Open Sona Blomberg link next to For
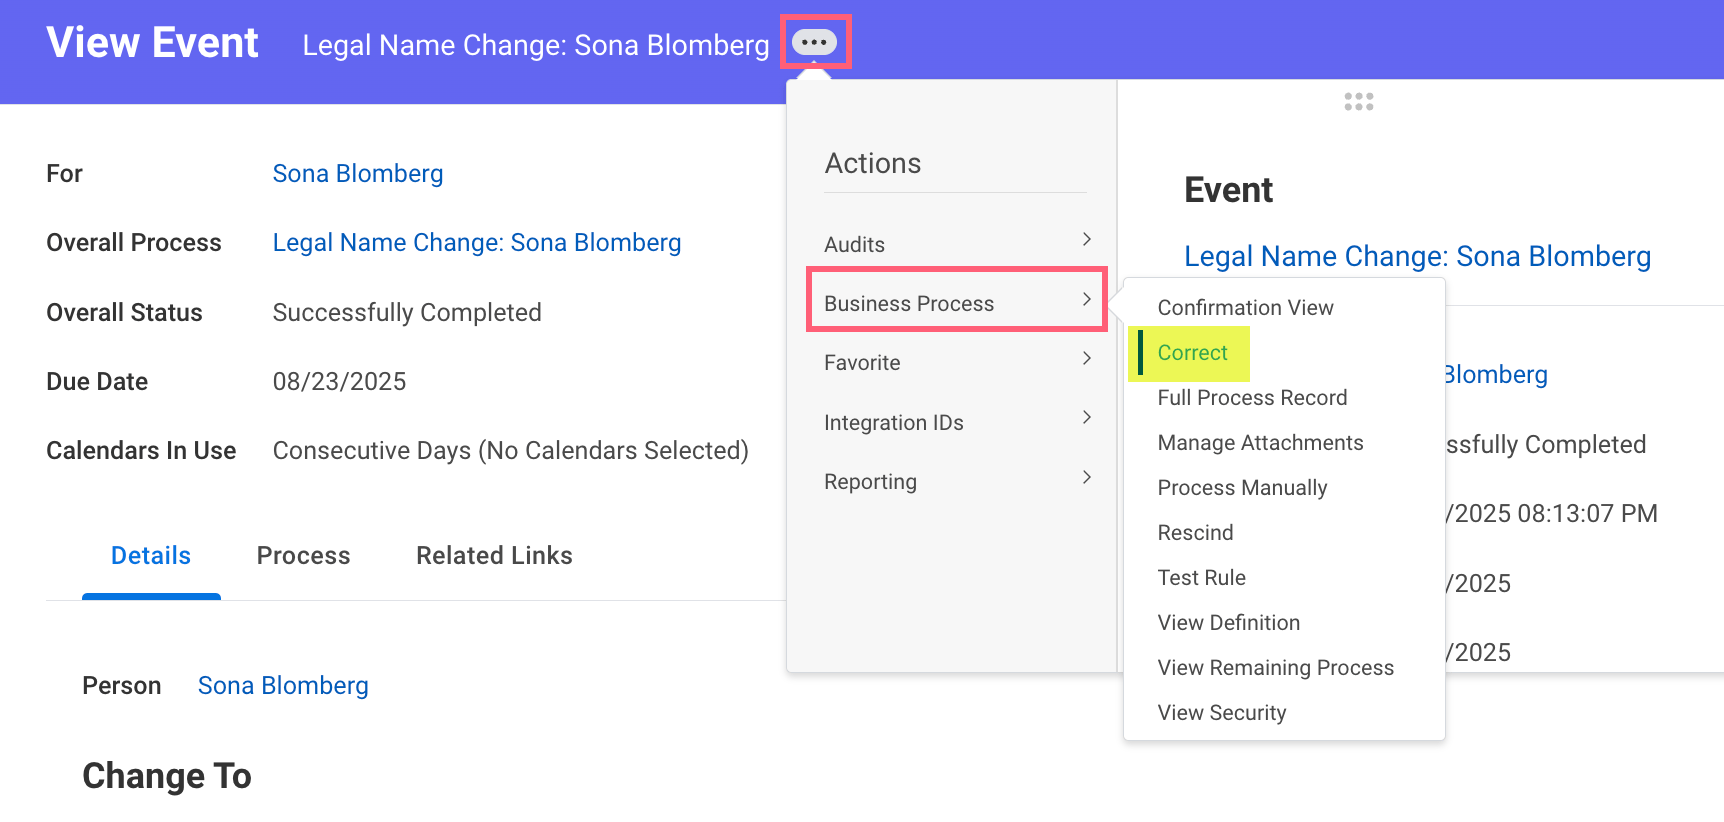The image size is (1724, 822). (358, 174)
